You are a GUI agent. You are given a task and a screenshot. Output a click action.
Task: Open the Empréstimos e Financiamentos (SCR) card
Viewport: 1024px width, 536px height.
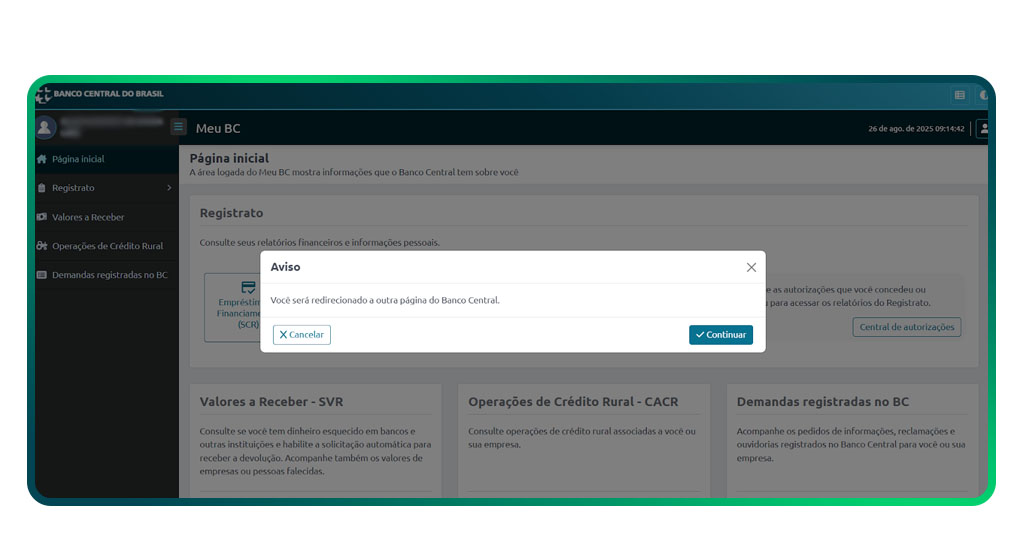tap(233, 307)
